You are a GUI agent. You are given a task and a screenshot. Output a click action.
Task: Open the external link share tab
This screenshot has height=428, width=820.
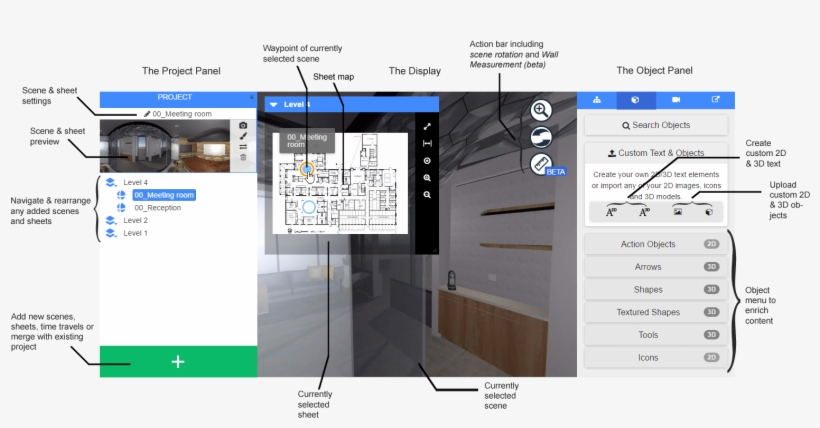[x=715, y=100]
